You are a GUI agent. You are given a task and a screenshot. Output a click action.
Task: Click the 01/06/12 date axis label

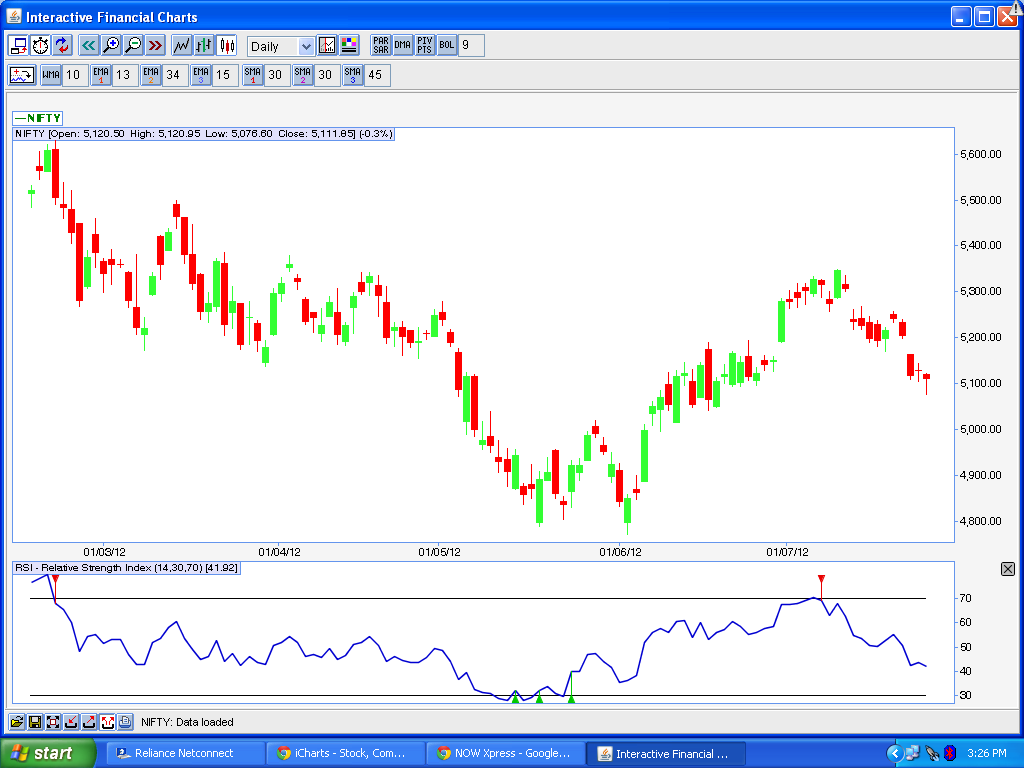pyautogui.click(x=620, y=552)
